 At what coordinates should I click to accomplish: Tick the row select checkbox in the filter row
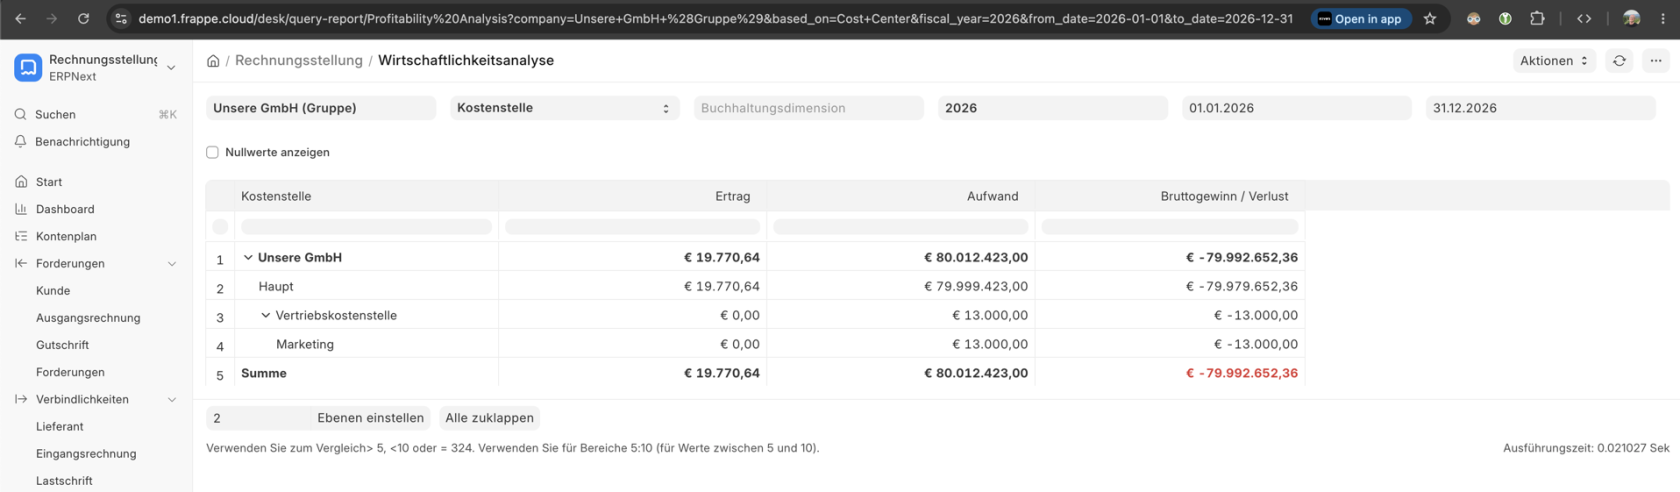click(220, 227)
